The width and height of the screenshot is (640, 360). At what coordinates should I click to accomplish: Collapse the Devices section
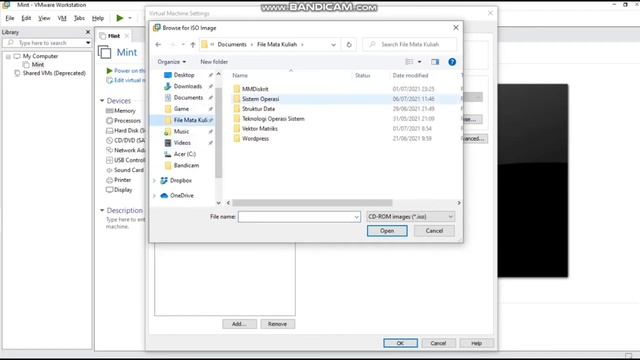102,100
